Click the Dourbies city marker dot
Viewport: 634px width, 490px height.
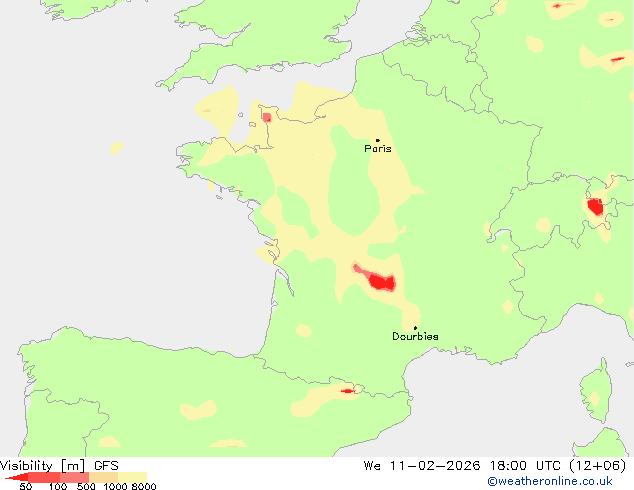pos(415,328)
